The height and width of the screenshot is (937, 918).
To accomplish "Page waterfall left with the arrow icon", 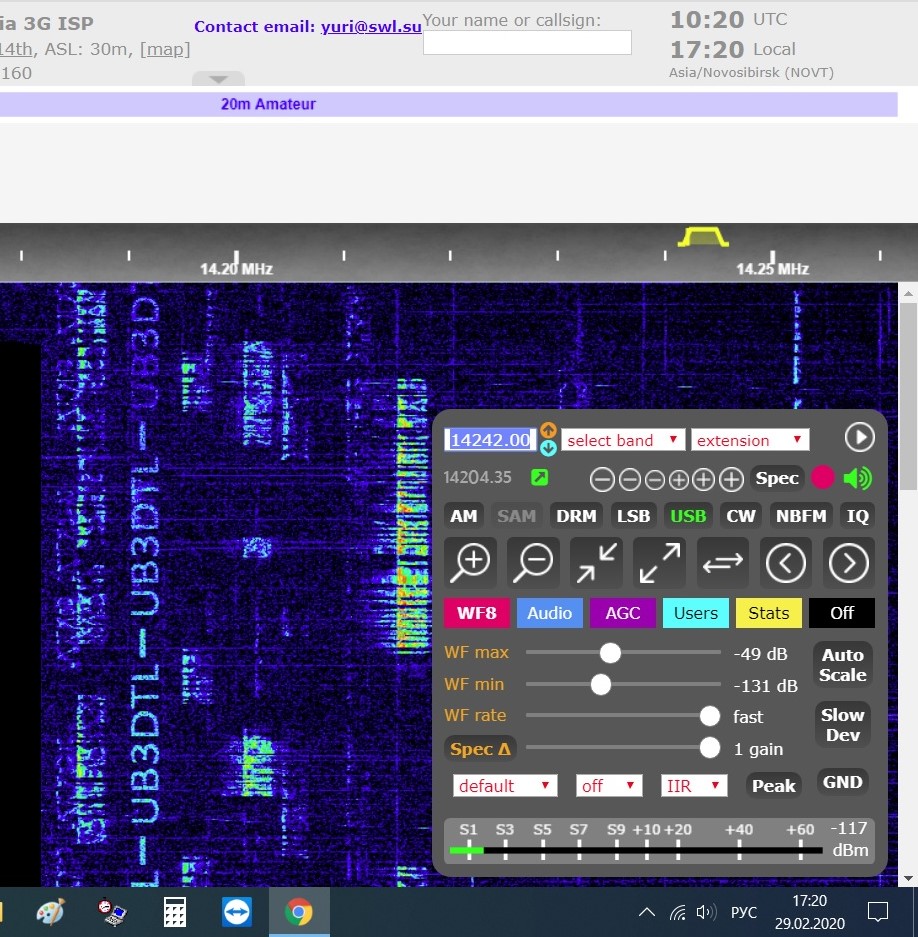I will tap(786, 563).
